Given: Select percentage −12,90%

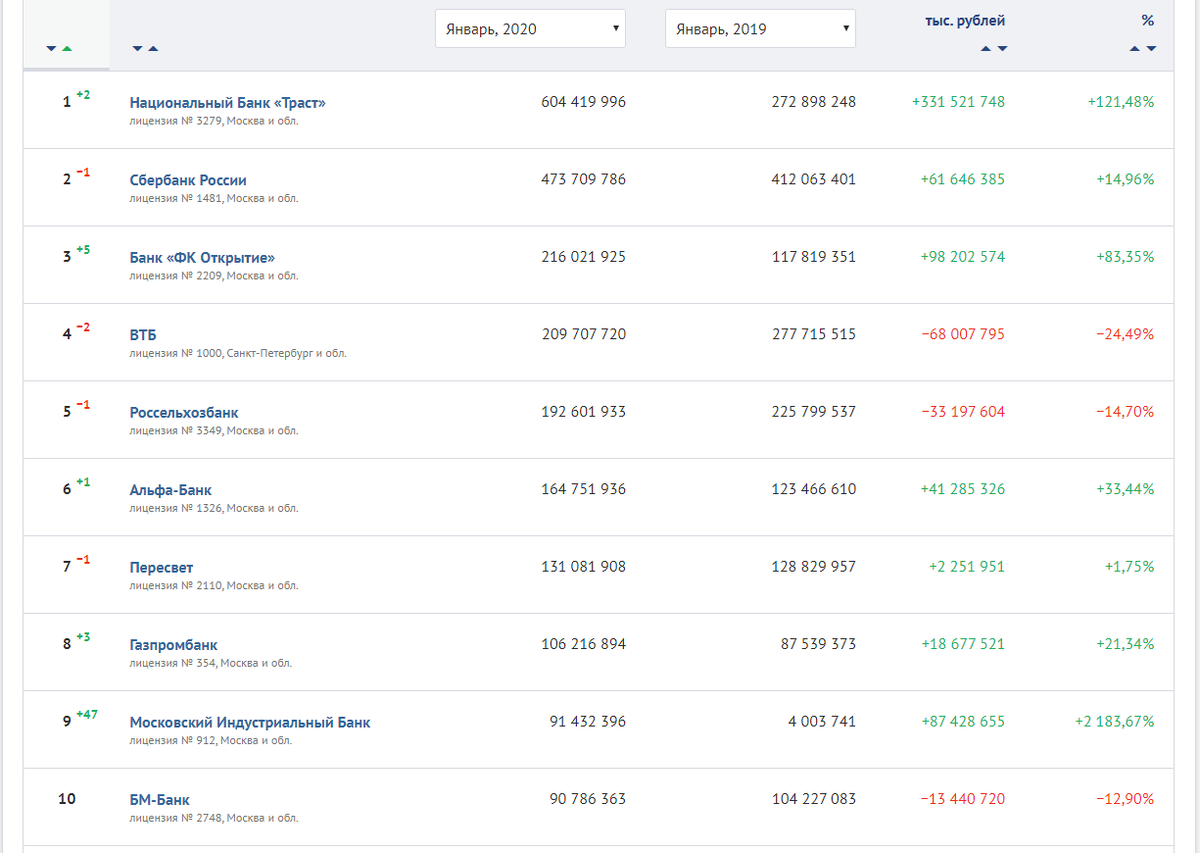Looking at the screenshot, I should click(1125, 800).
